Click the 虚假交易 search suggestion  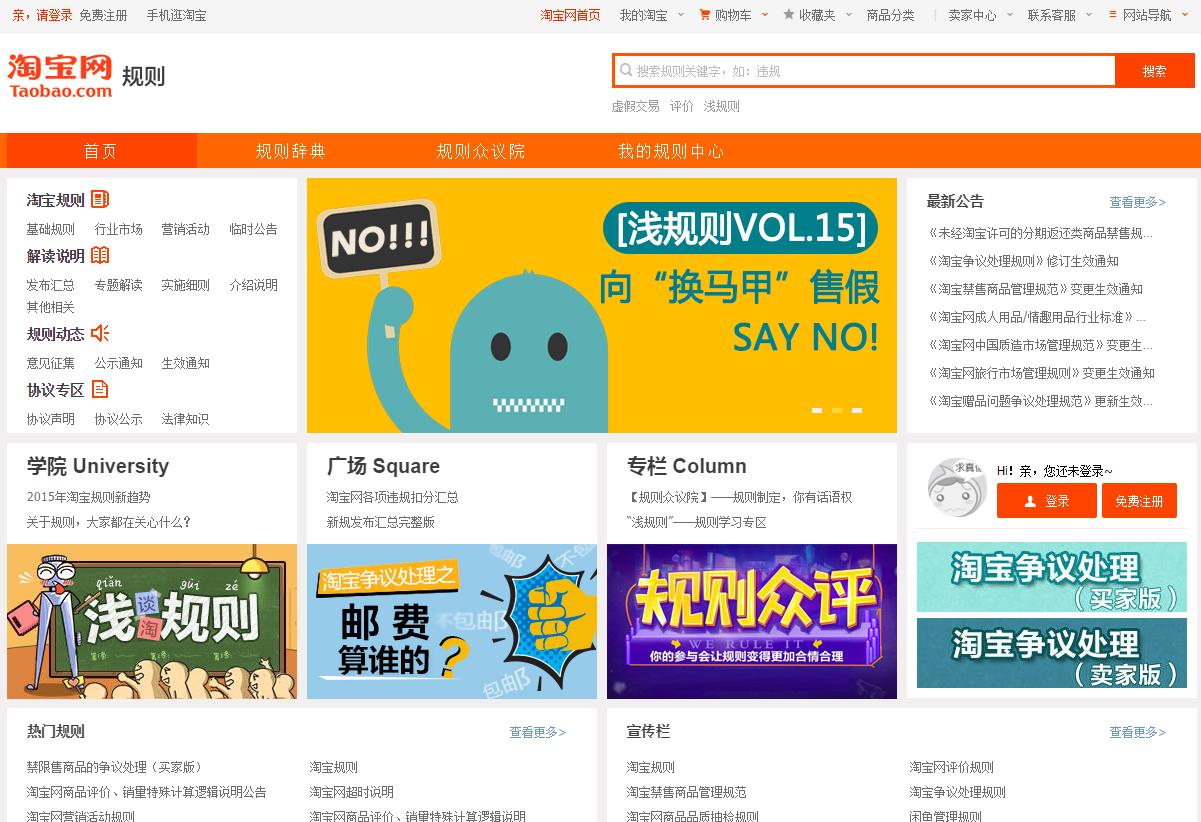636,106
